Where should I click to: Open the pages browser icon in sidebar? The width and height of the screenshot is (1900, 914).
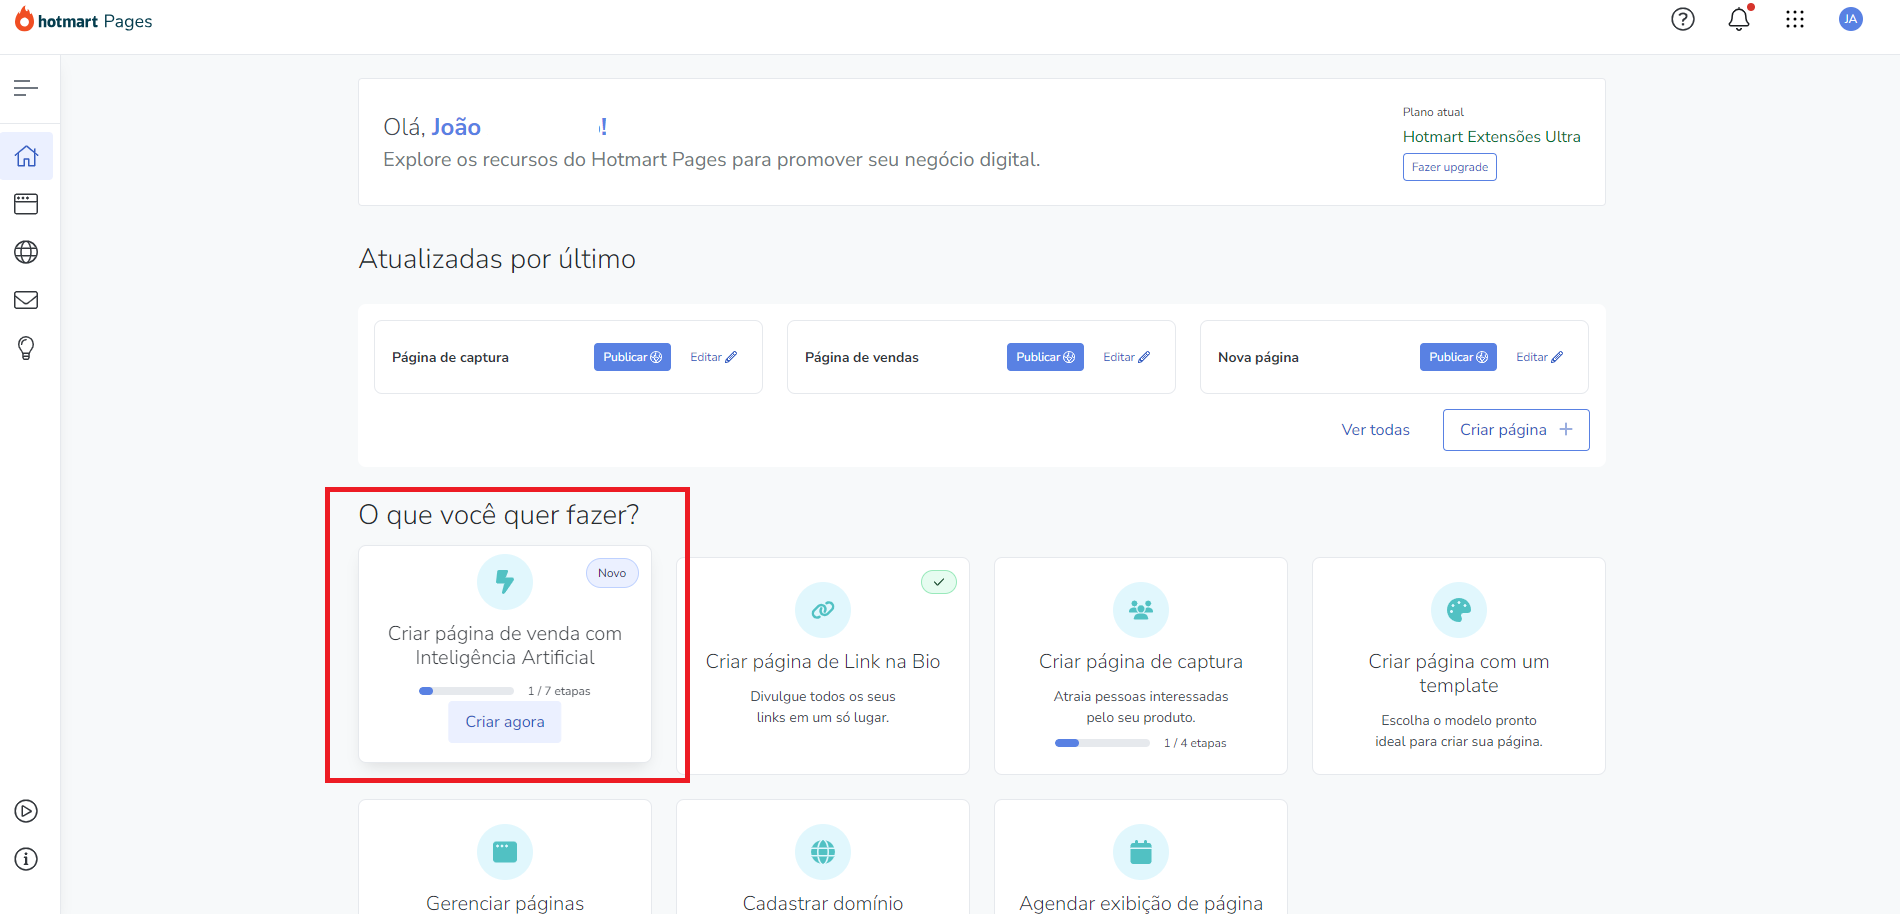(26, 204)
